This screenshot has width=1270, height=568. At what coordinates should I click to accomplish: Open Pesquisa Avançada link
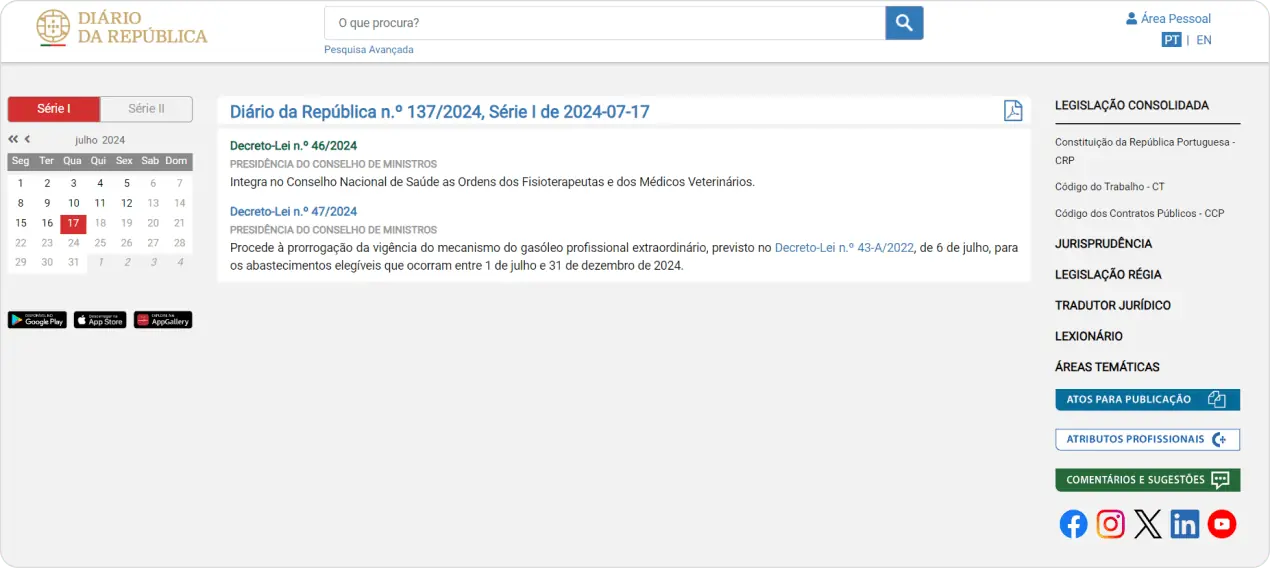pos(368,50)
